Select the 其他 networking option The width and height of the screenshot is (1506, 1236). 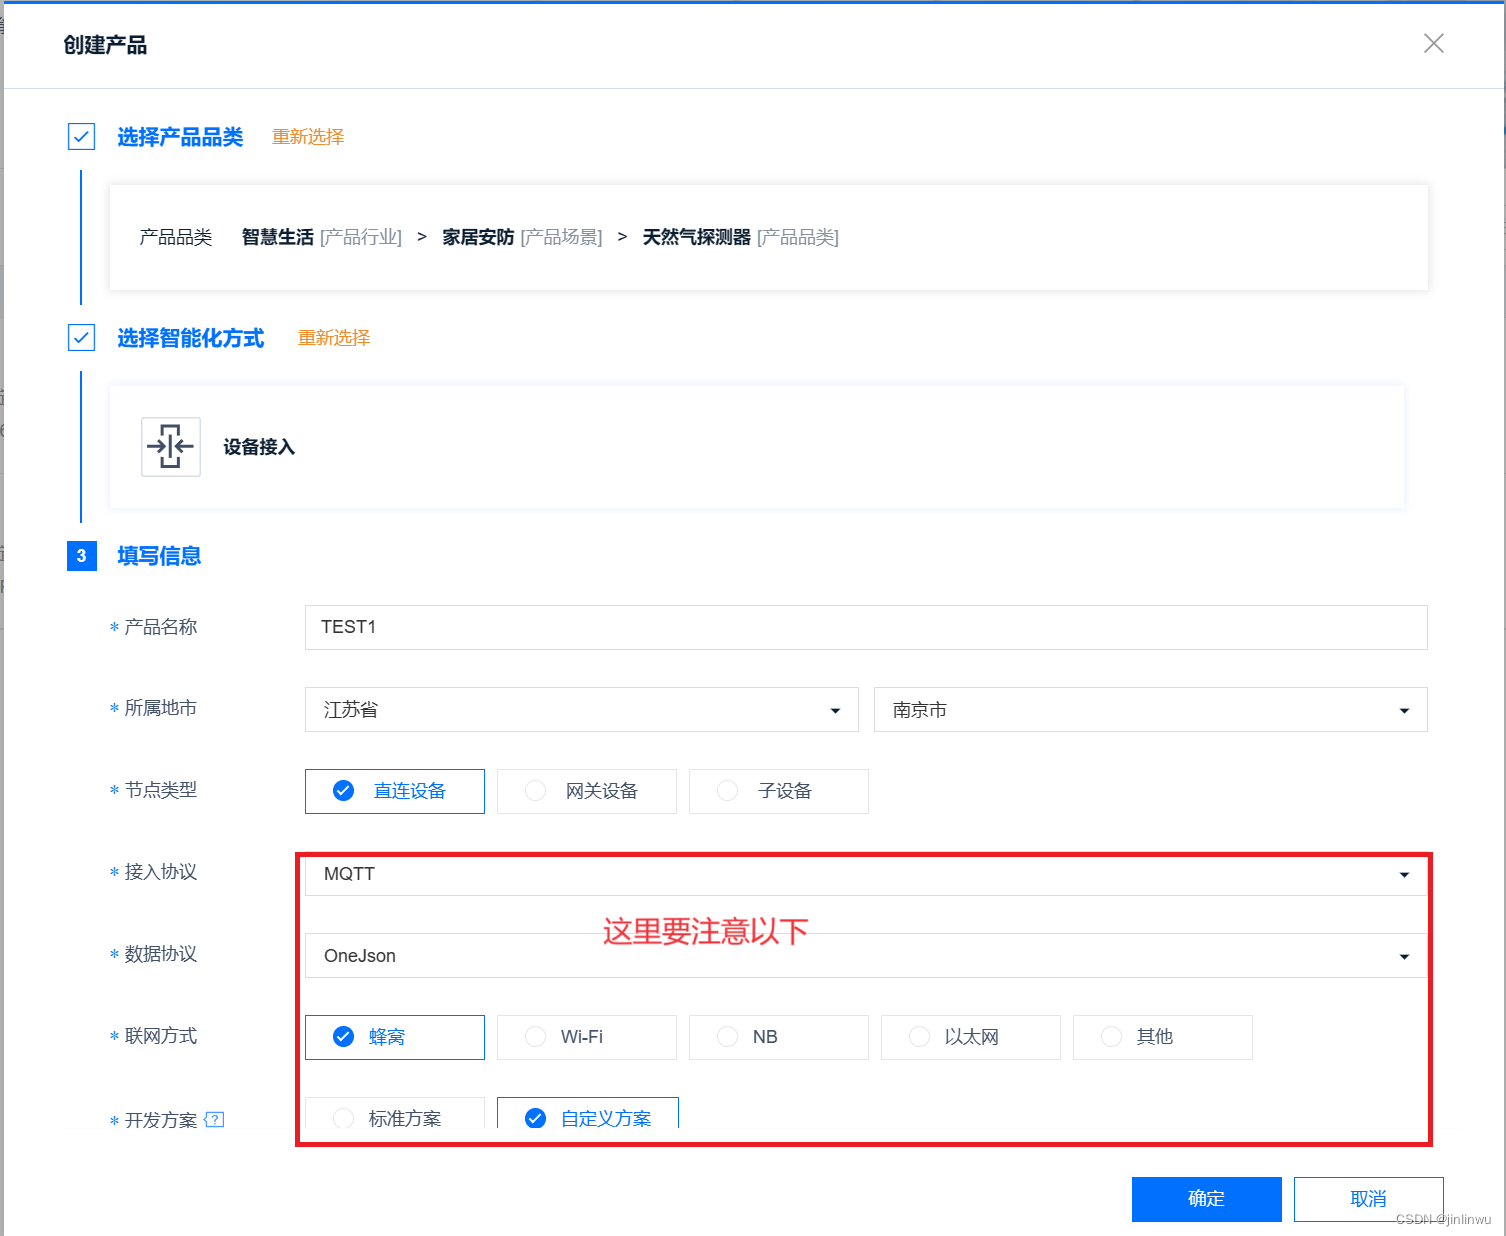1161,1037
